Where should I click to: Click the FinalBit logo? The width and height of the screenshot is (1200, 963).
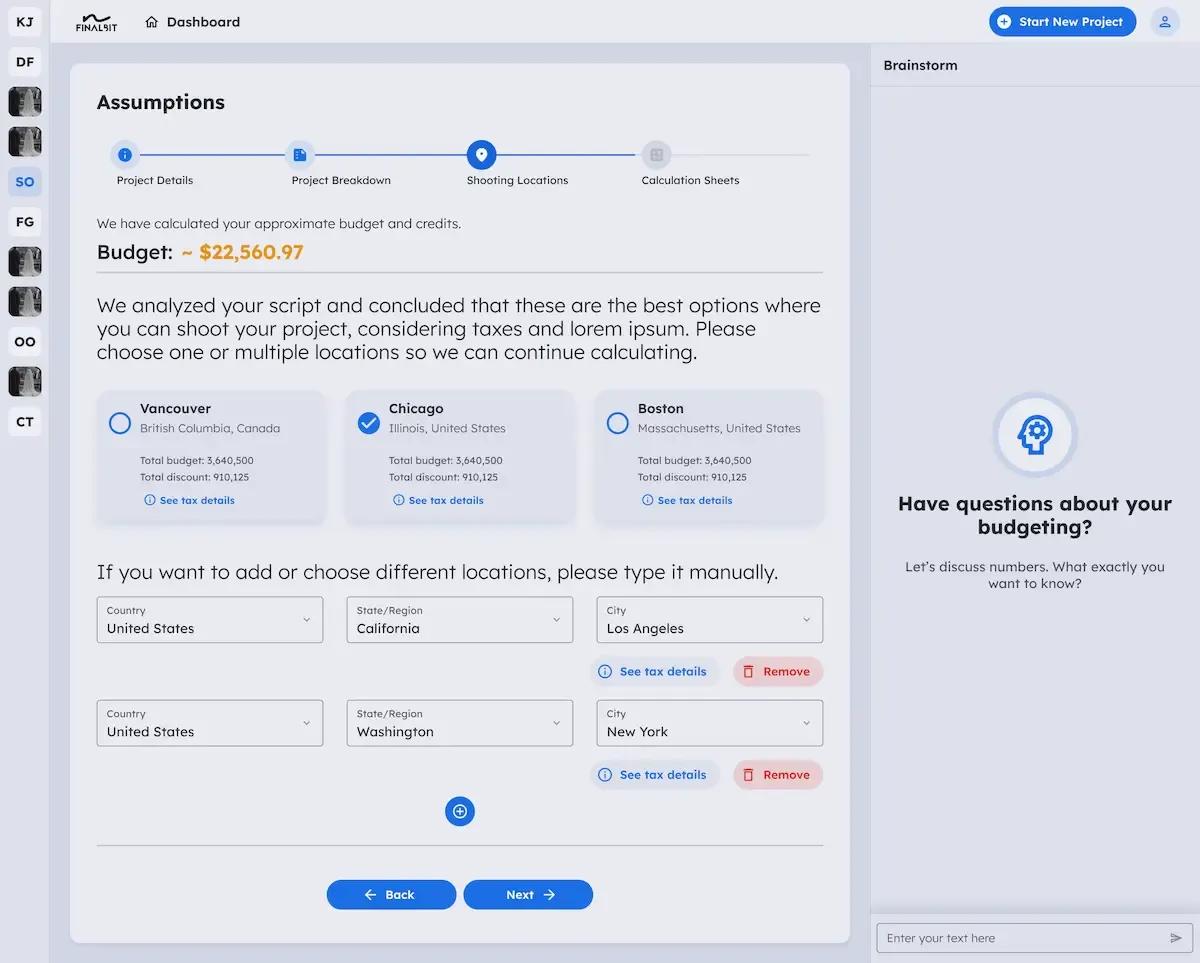tap(96, 22)
